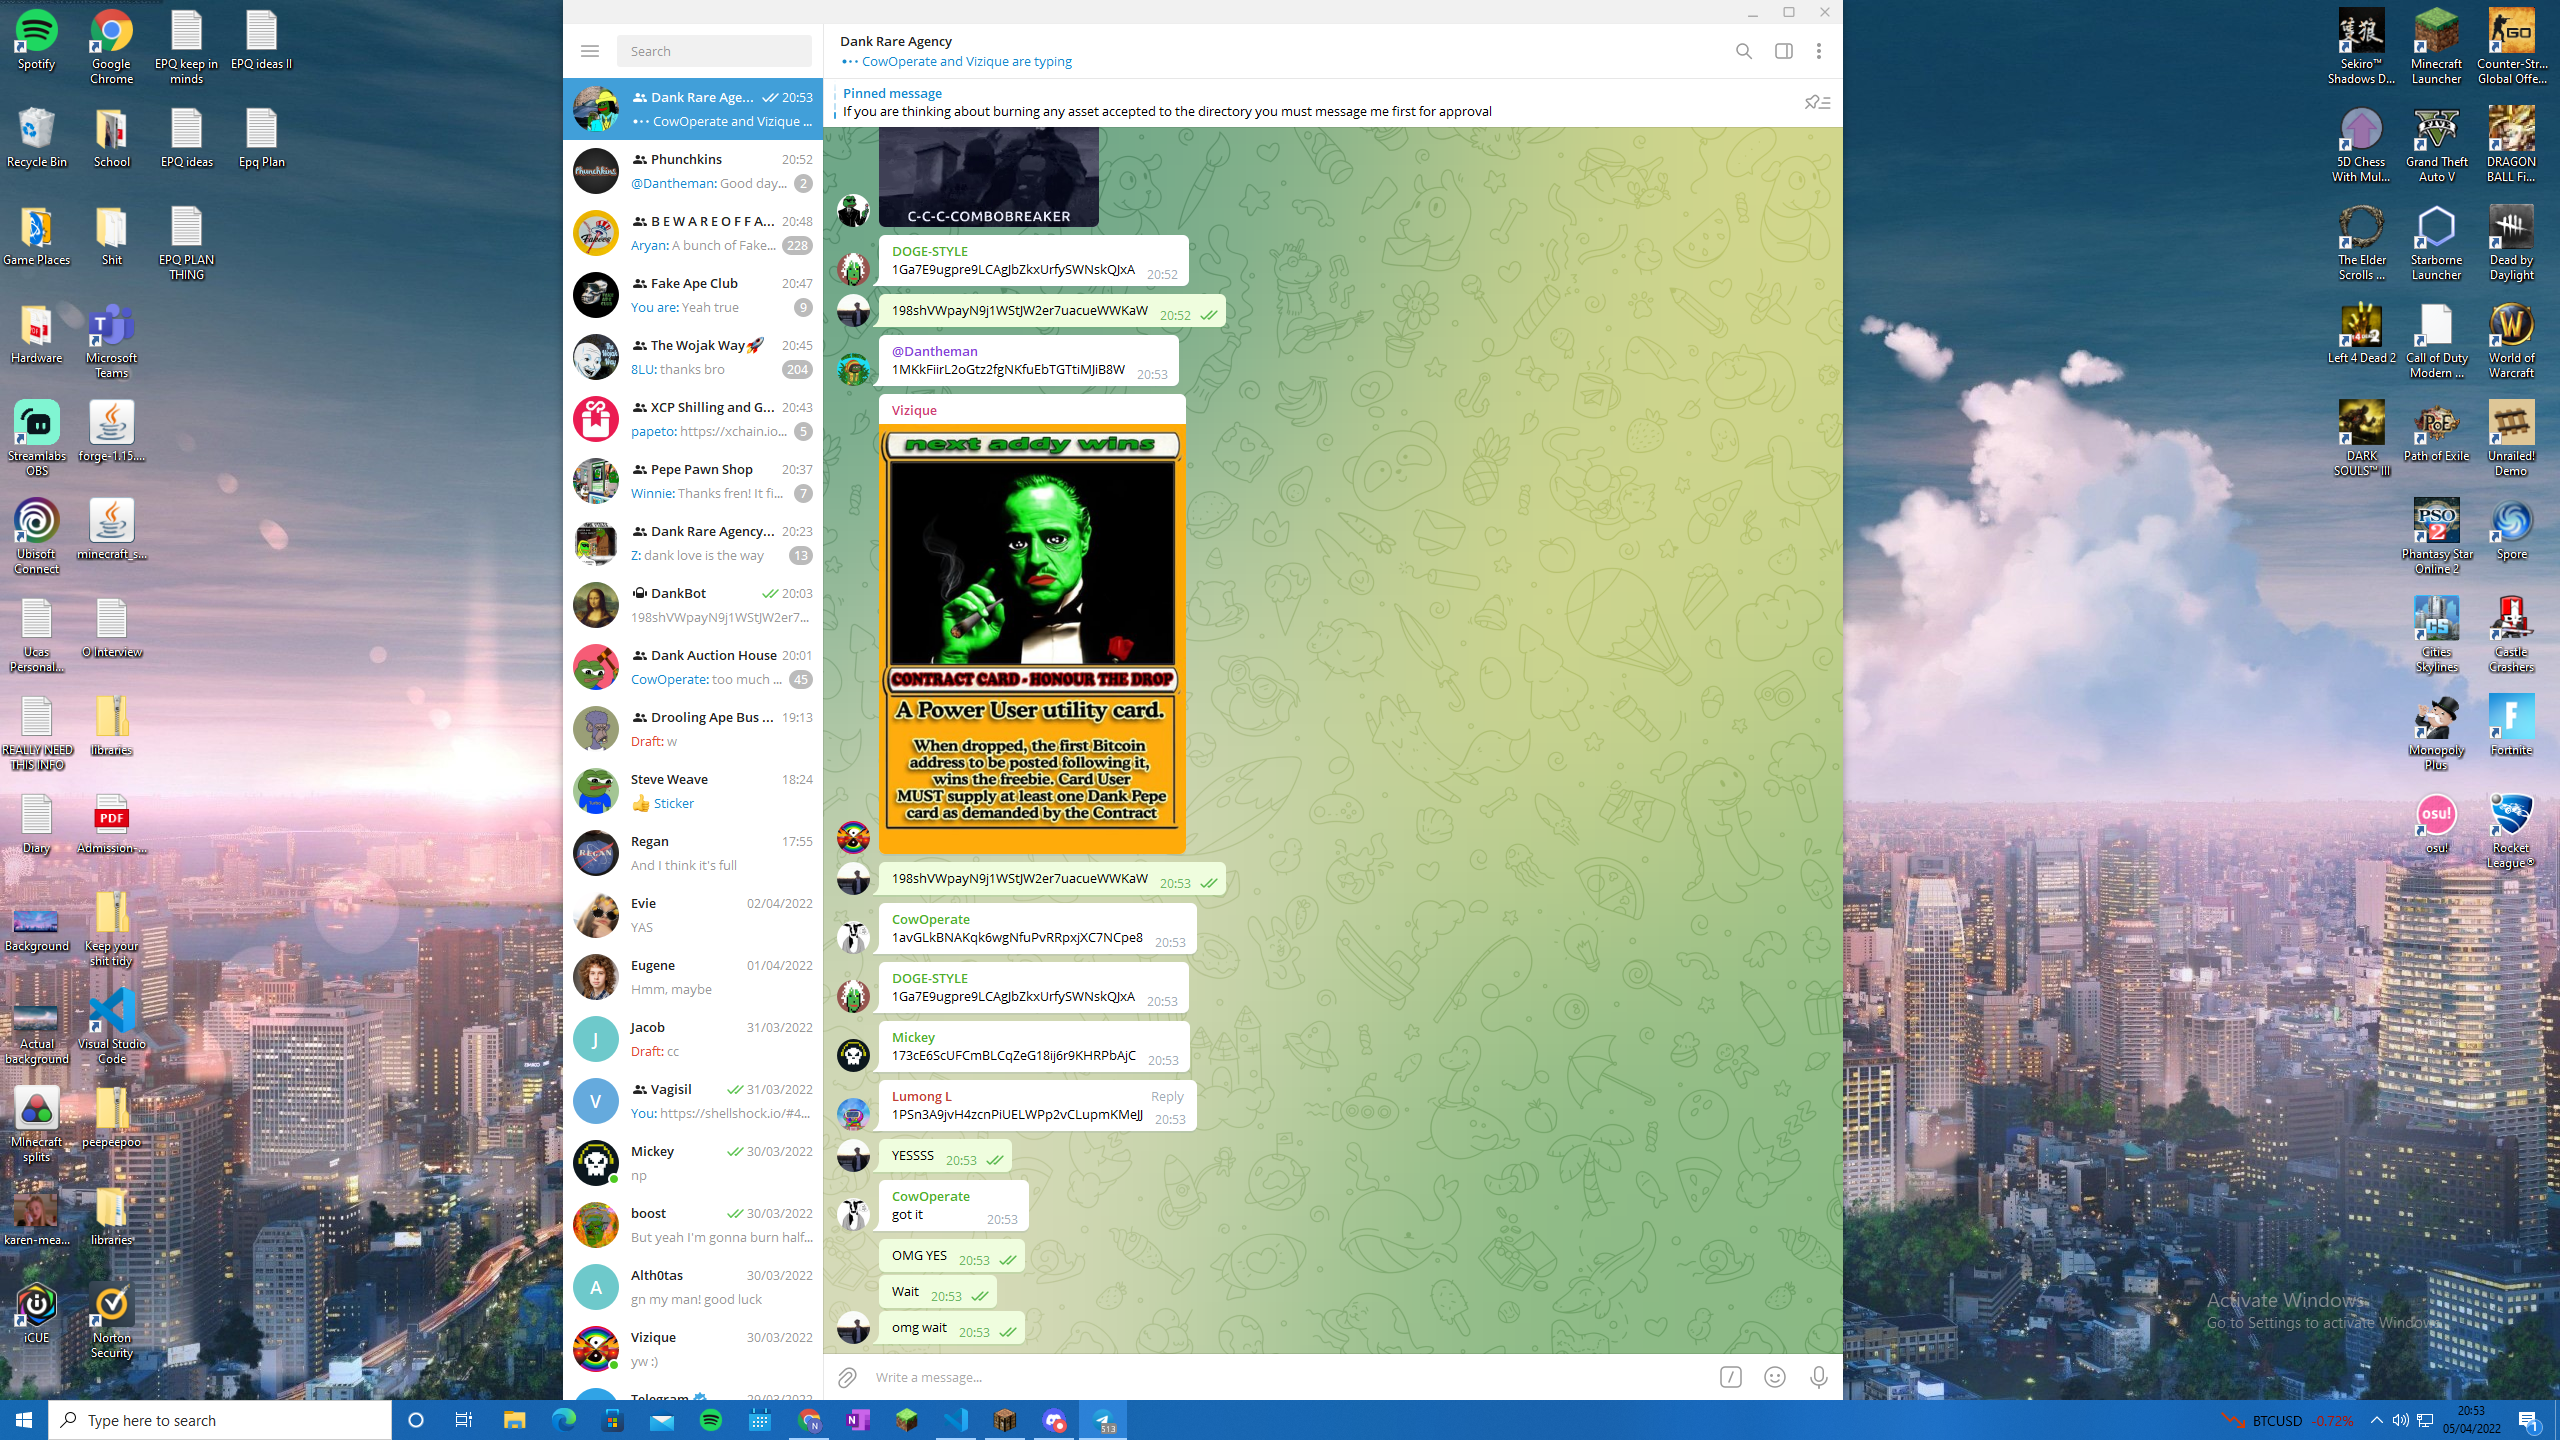Open Evie conversation

point(693,915)
